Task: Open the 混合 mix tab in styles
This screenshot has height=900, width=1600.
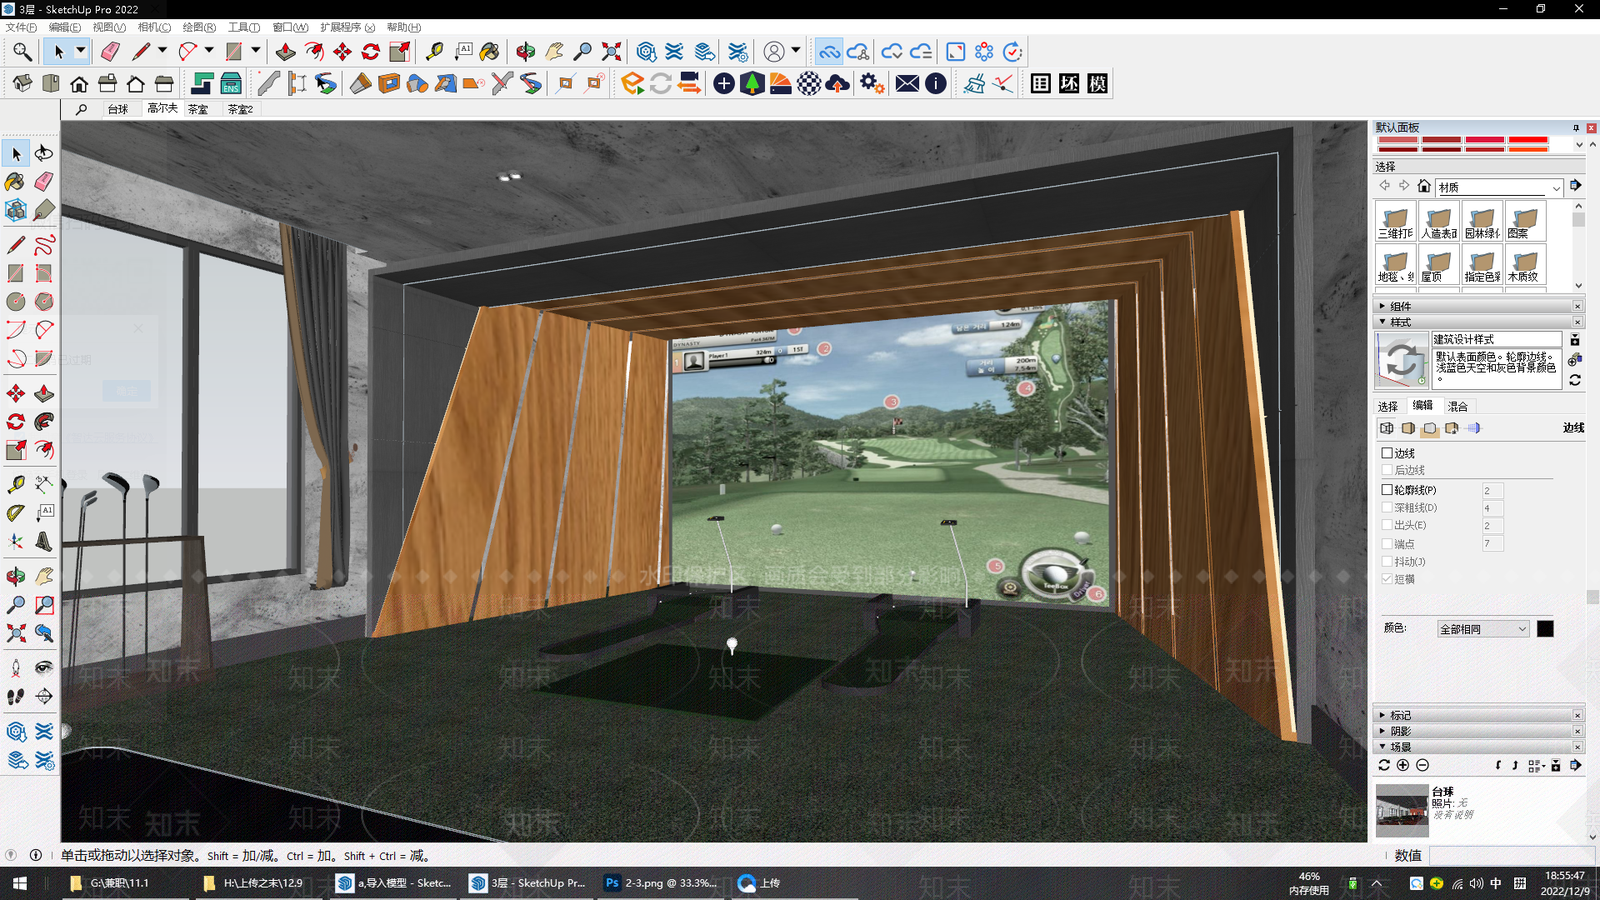Action: [x=1458, y=406]
